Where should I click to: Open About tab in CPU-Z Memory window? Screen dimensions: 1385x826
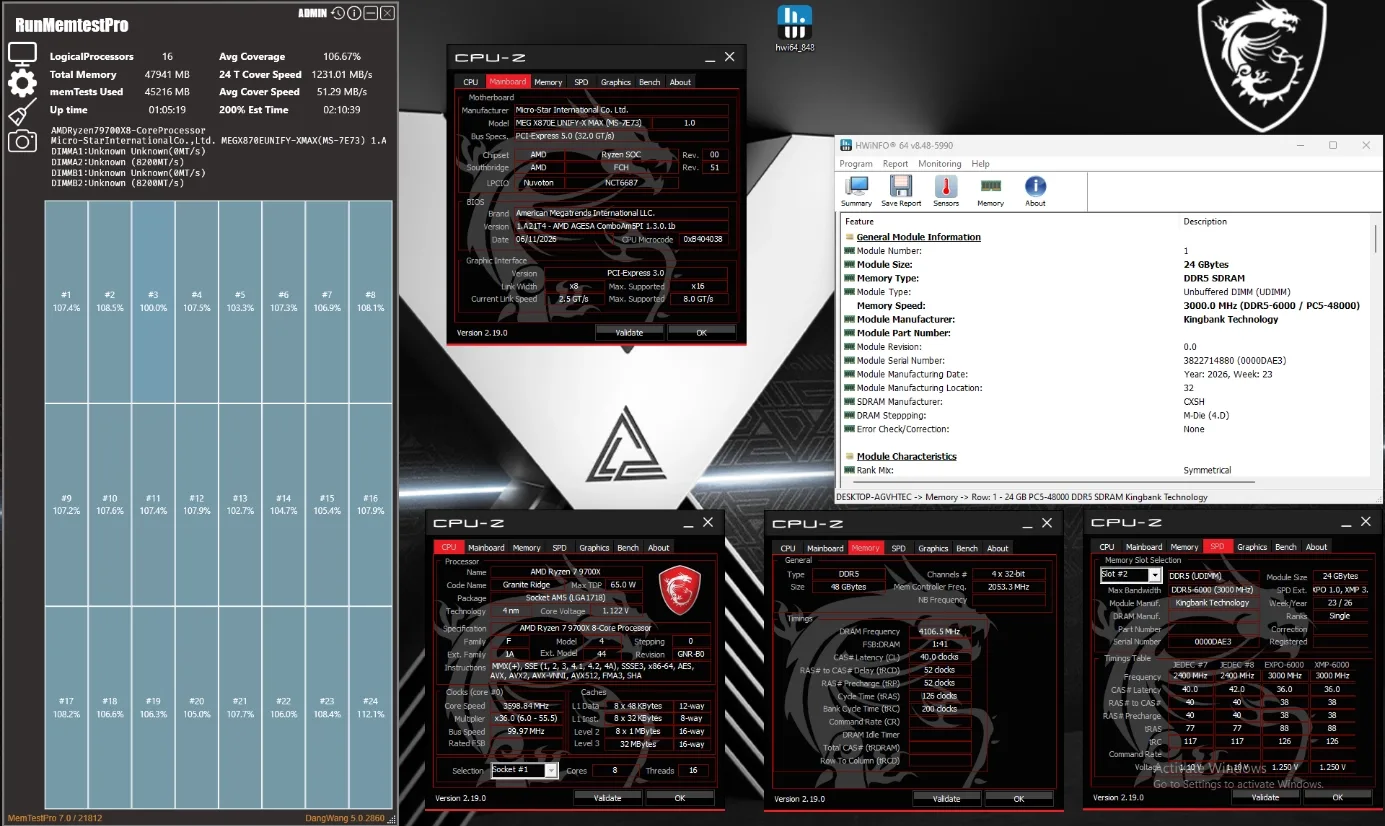(998, 548)
